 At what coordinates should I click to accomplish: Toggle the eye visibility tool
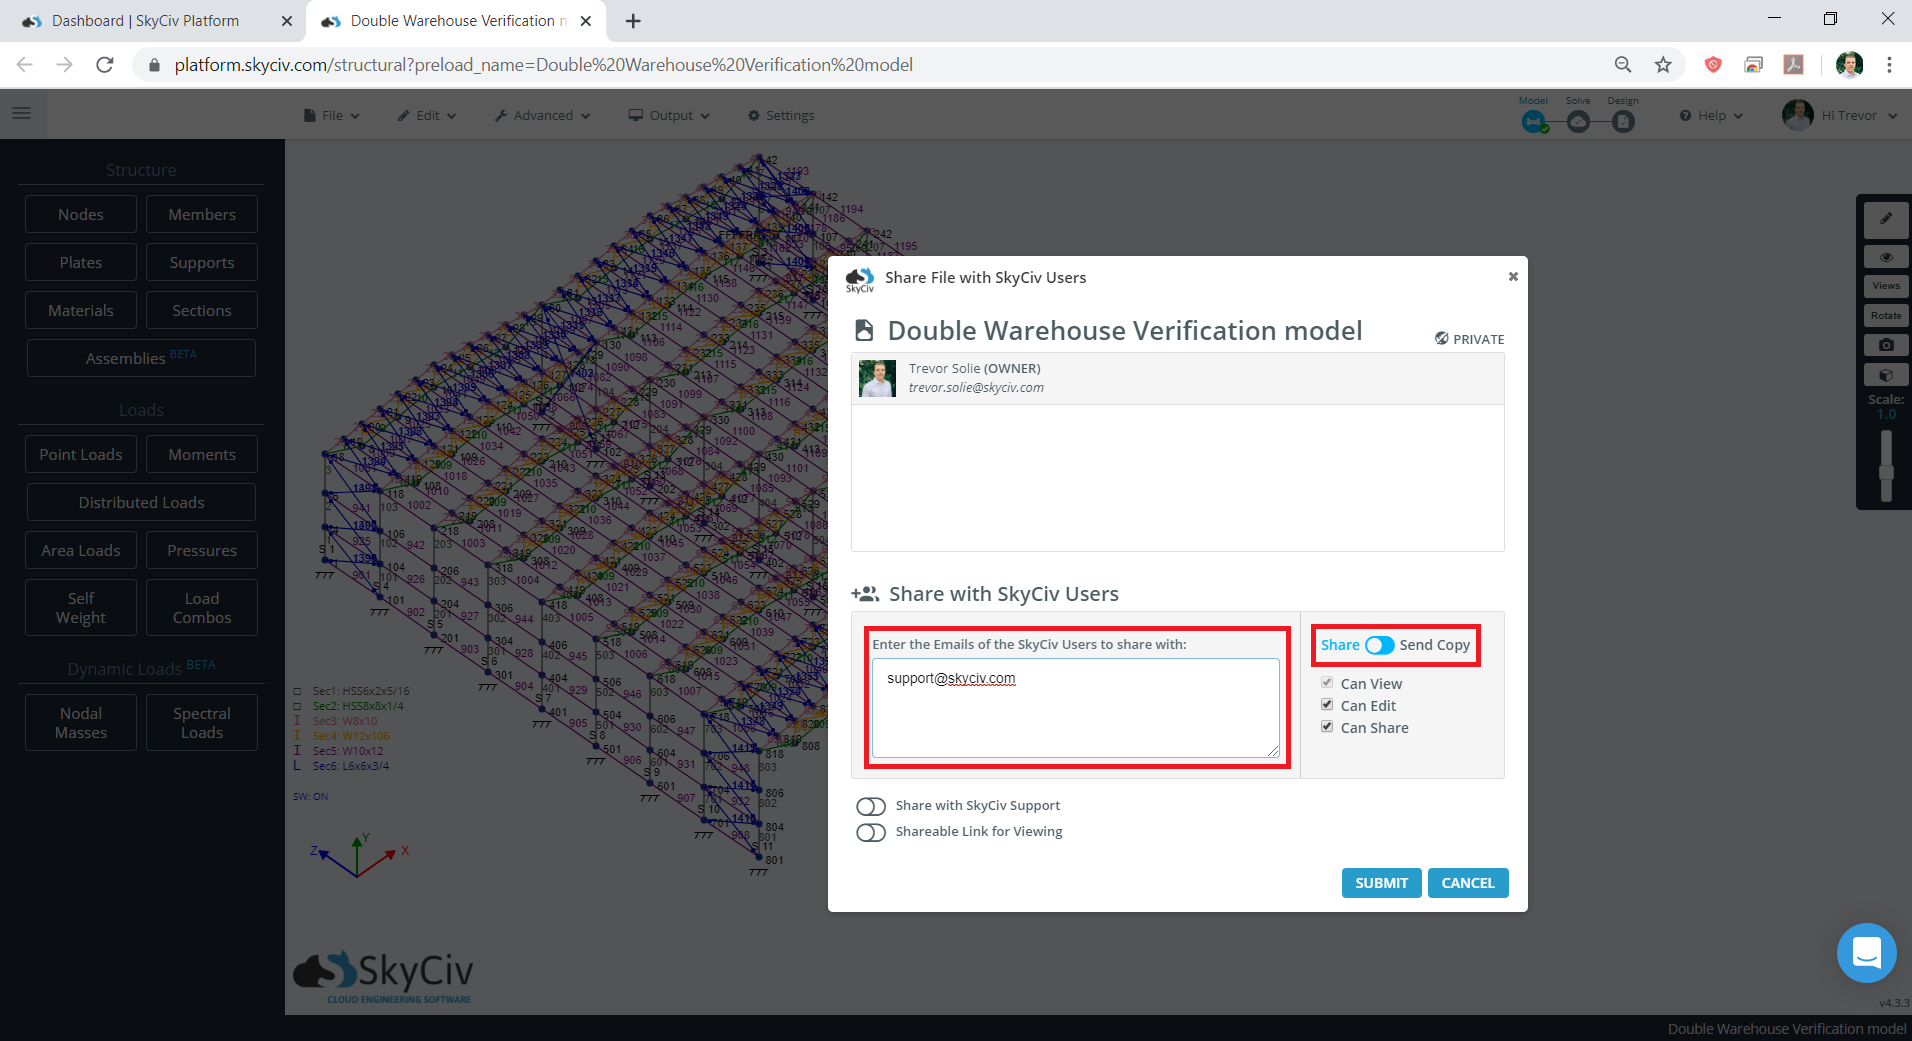click(1886, 257)
